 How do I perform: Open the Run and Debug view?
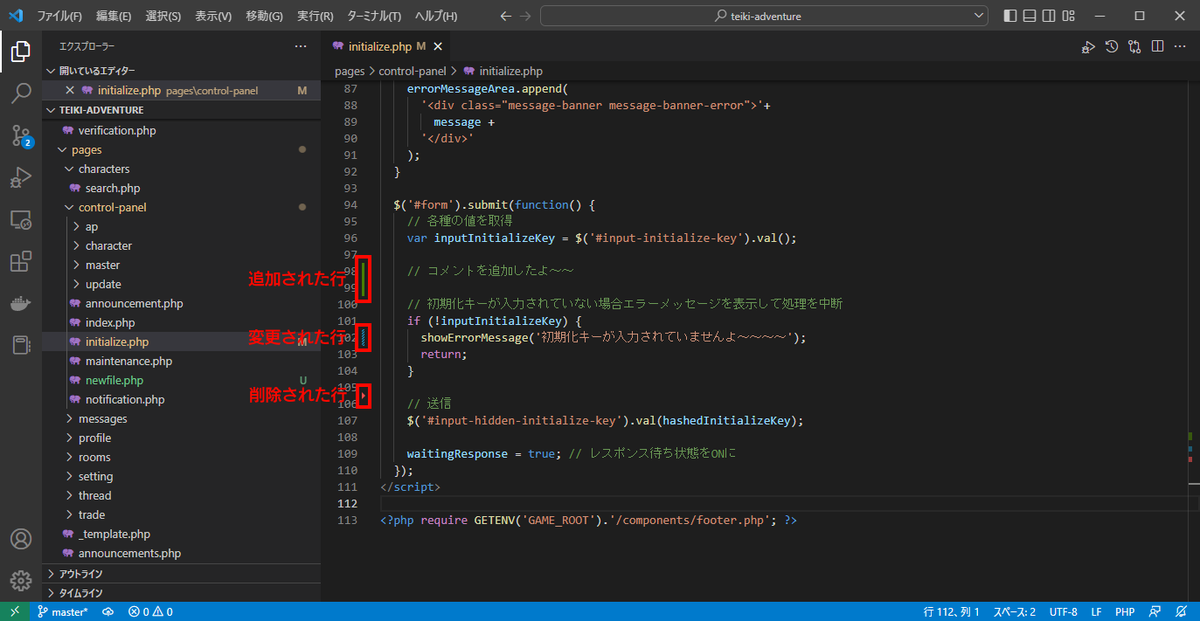20,178
